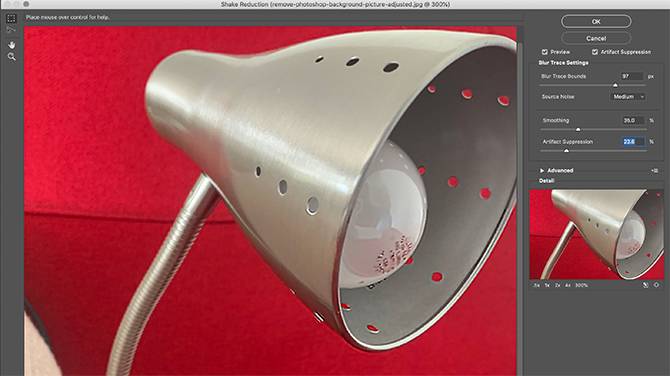Select the Blur Estimation tool
The image size is (670, 376).
pyautogui.click(x=12, y=18)
